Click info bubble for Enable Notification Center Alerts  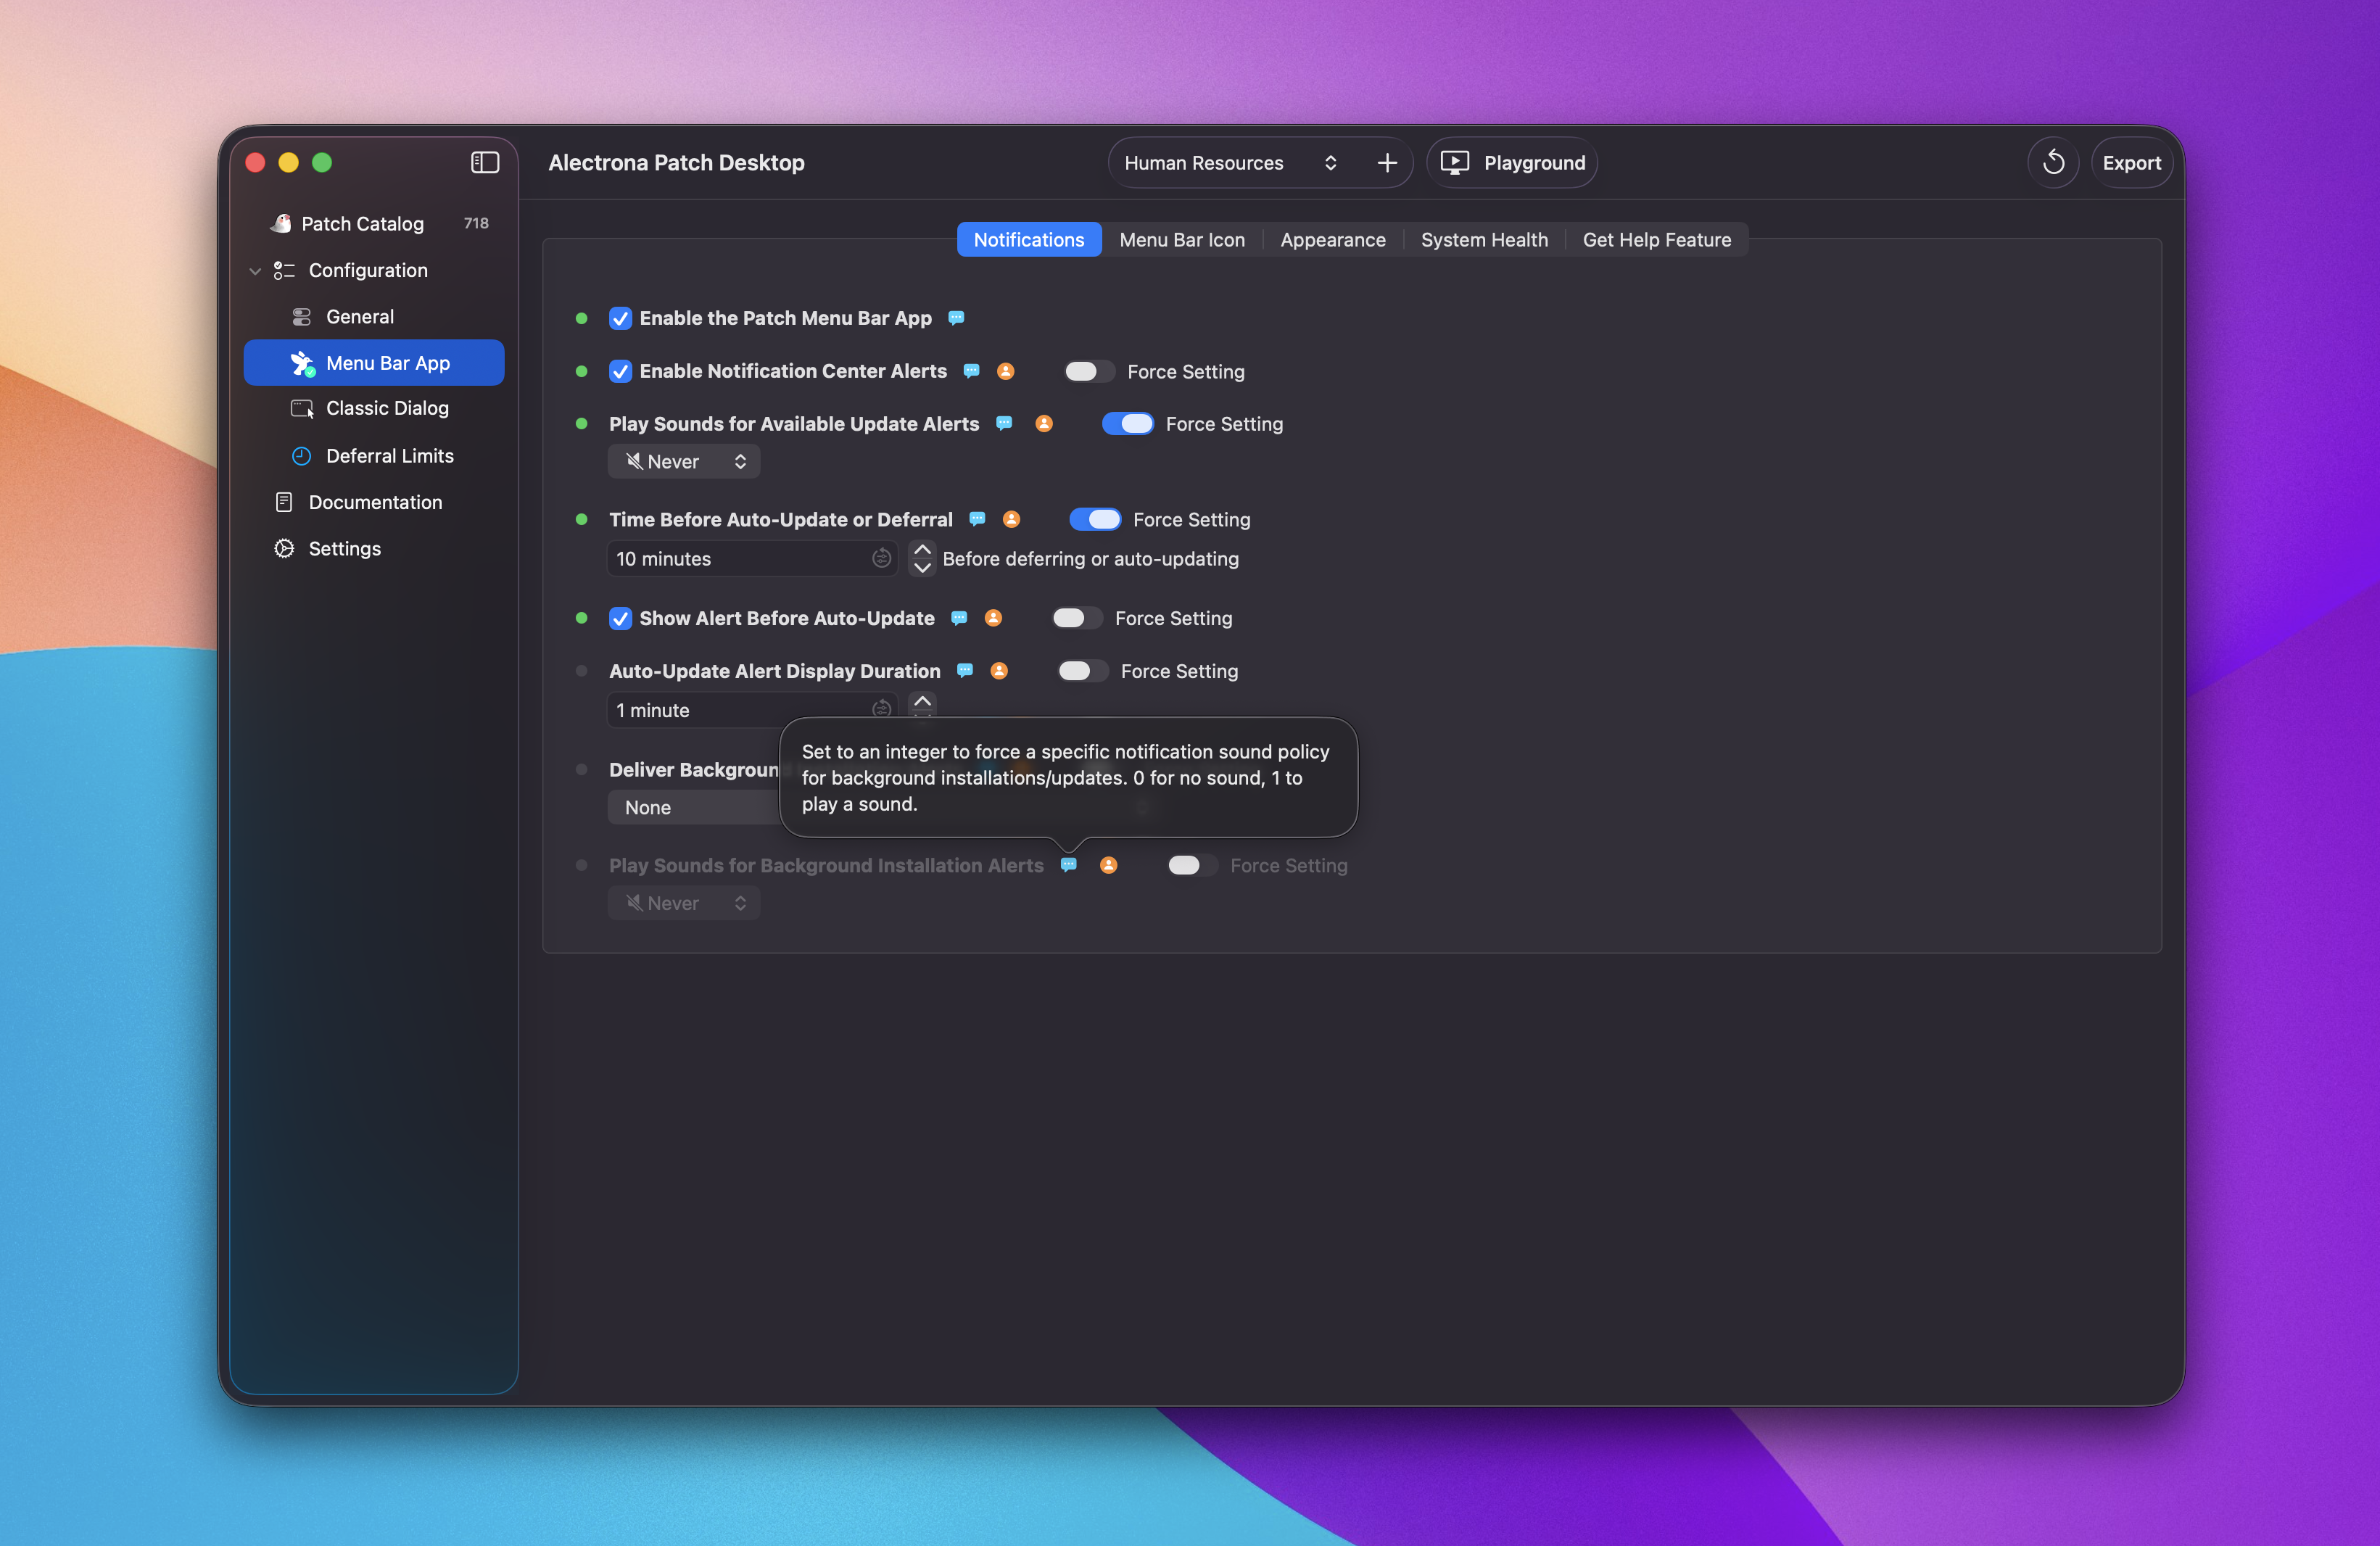point(971,371)
